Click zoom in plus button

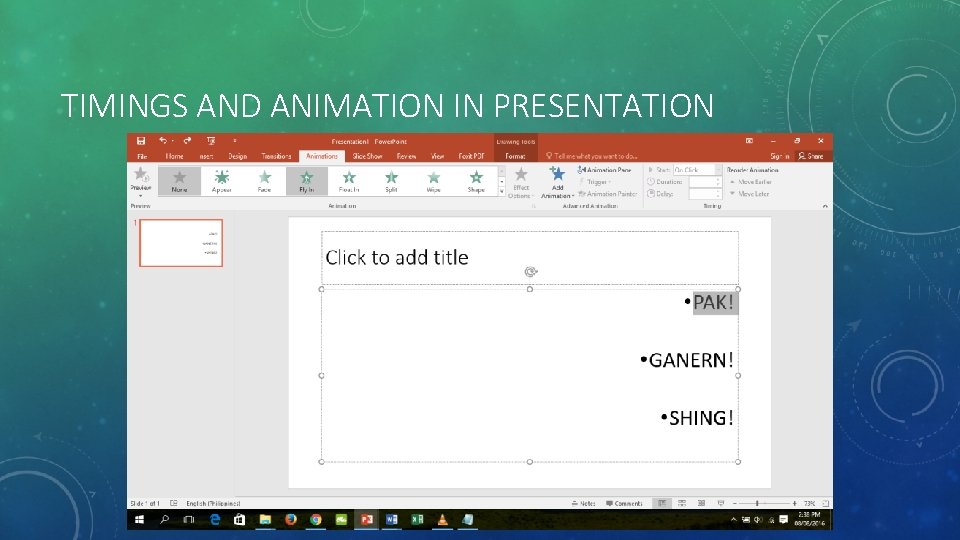pos(795,503)
